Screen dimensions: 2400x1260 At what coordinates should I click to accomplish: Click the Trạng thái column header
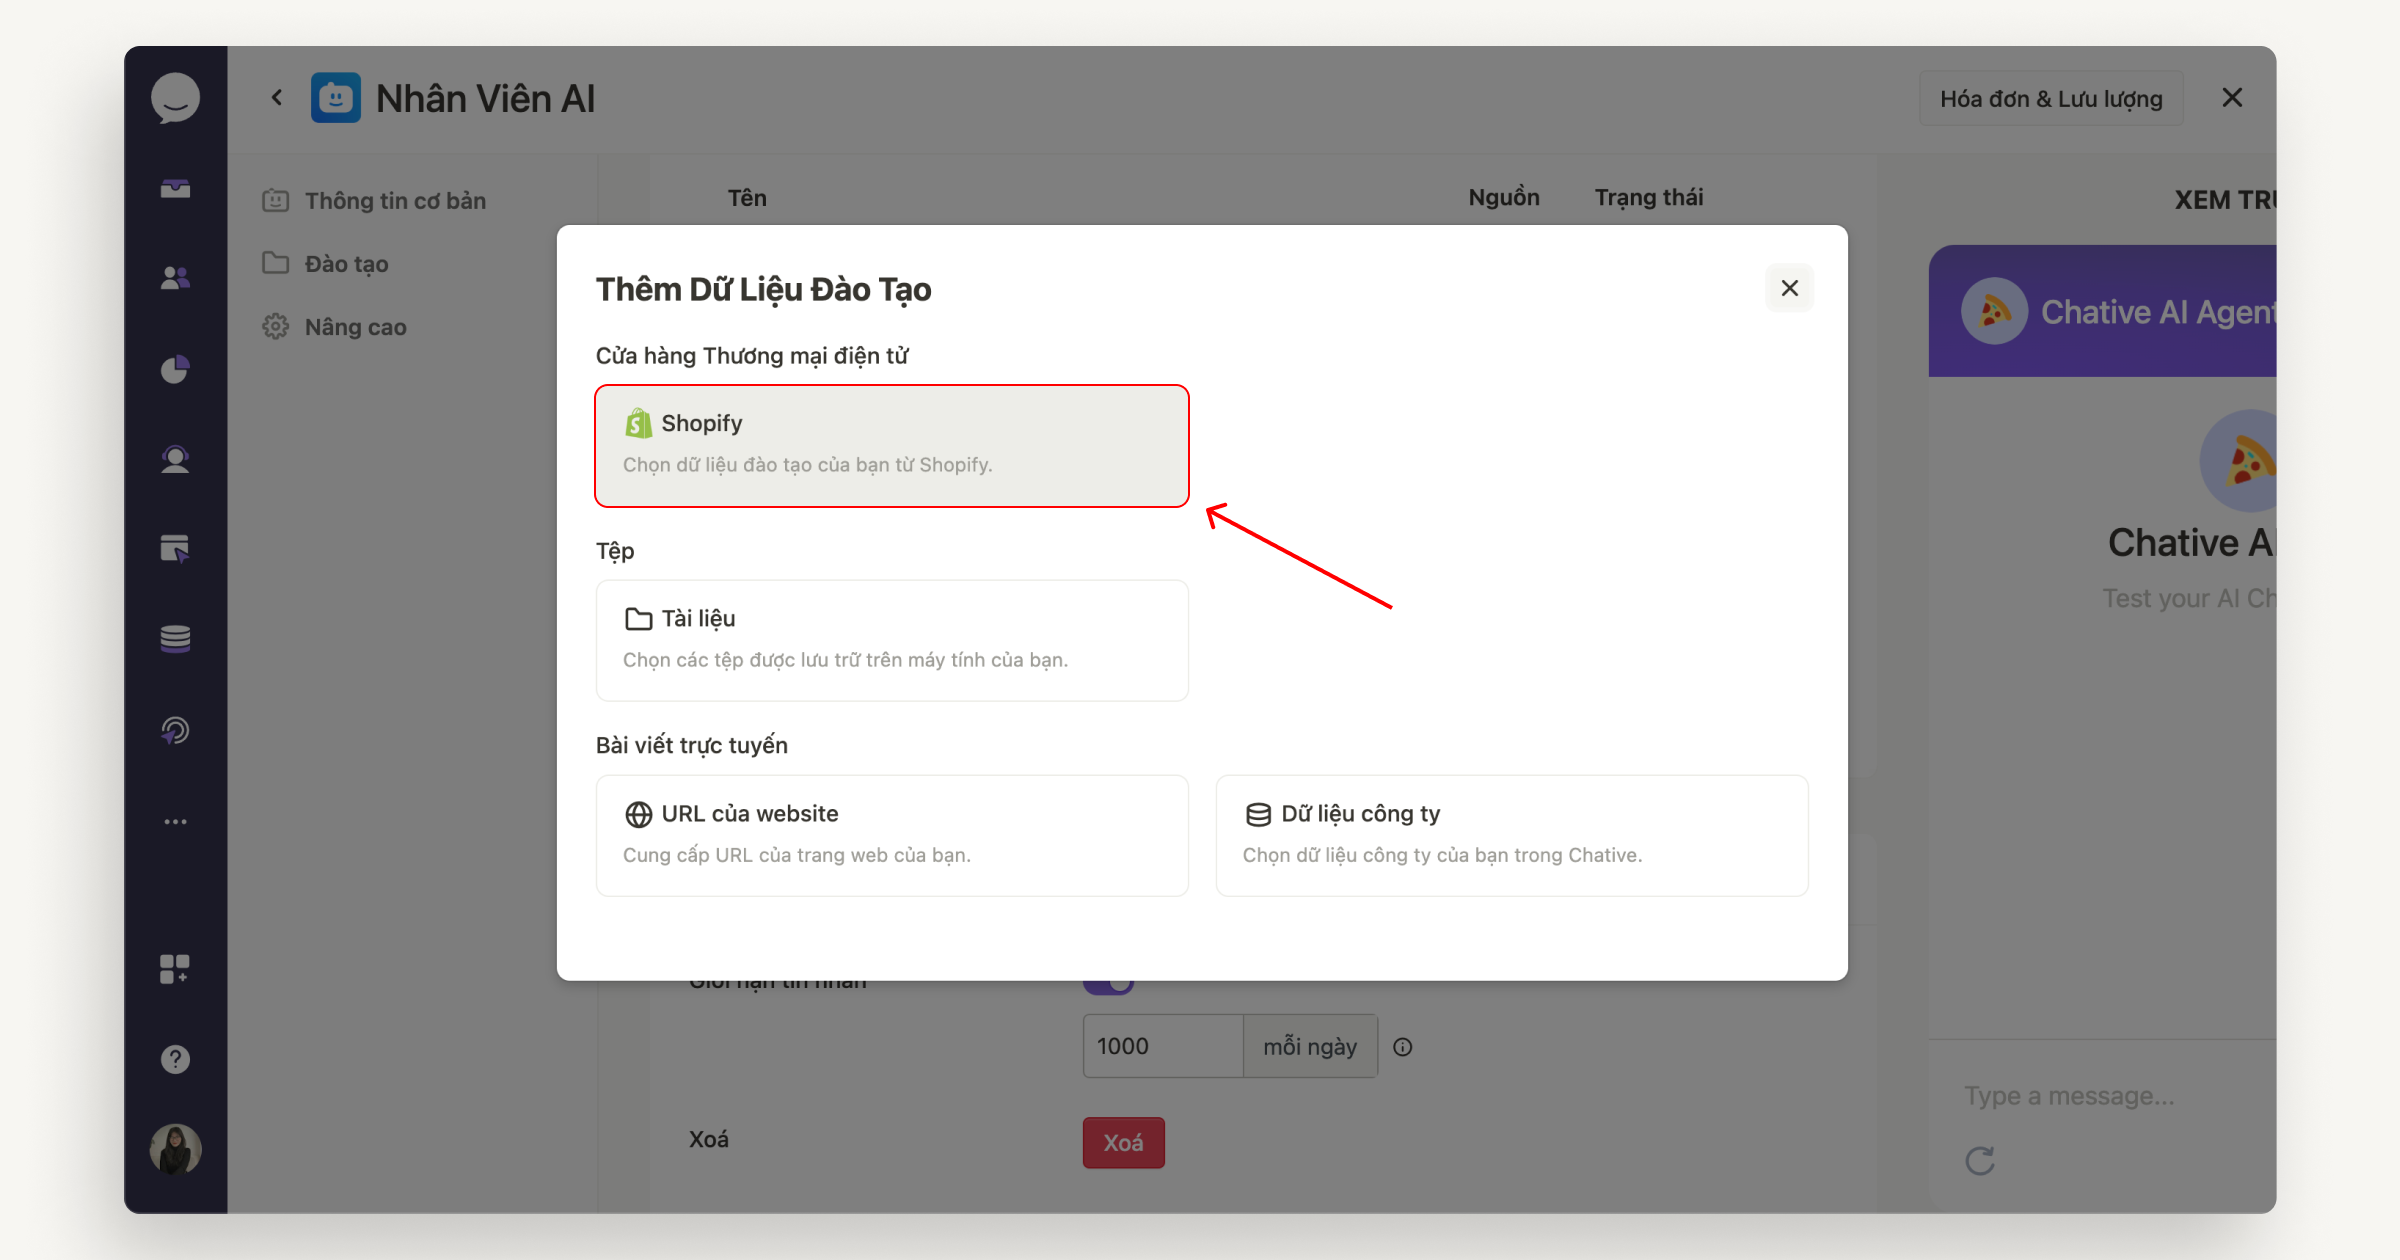click(x=1649, y=198)
